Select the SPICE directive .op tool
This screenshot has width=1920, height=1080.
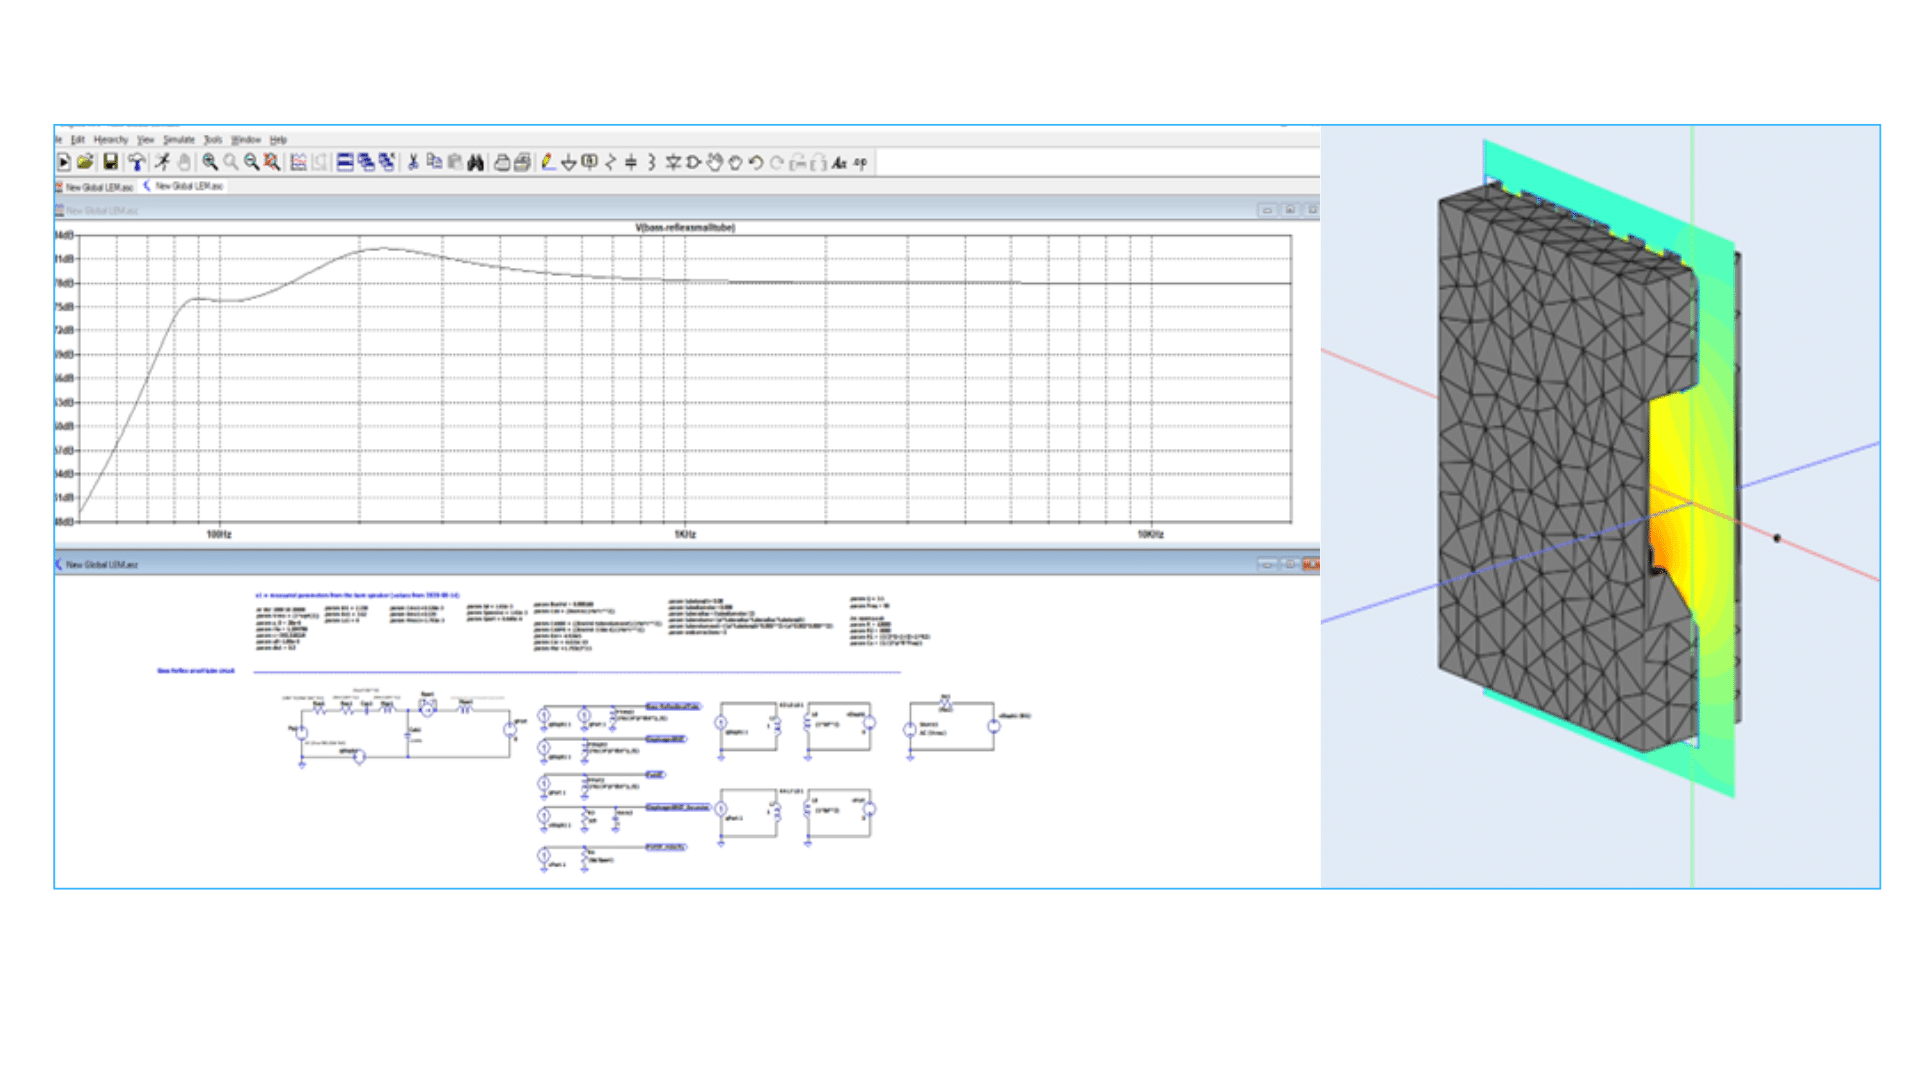(x=861, y=162)
